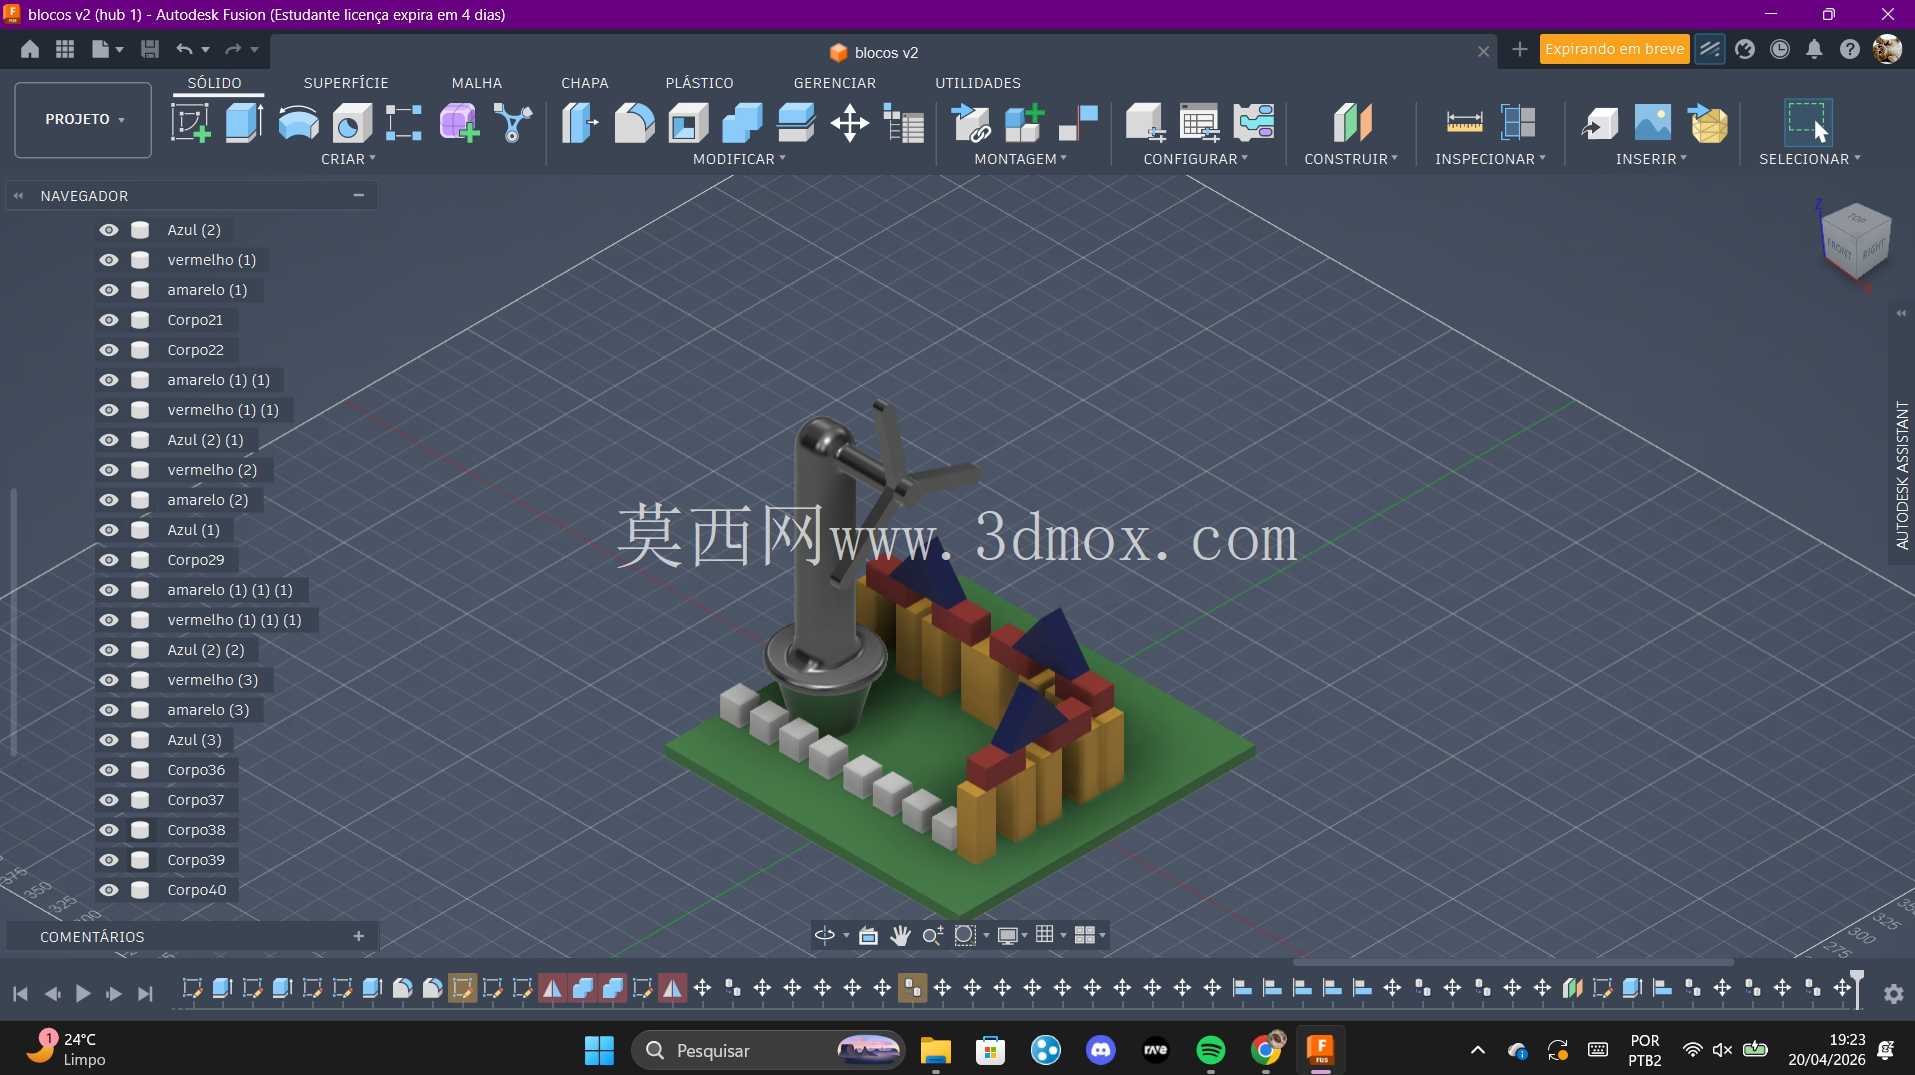The image size is (1915, 1075).
Task: Activate the Create Form tool
Action: [459, 123]
